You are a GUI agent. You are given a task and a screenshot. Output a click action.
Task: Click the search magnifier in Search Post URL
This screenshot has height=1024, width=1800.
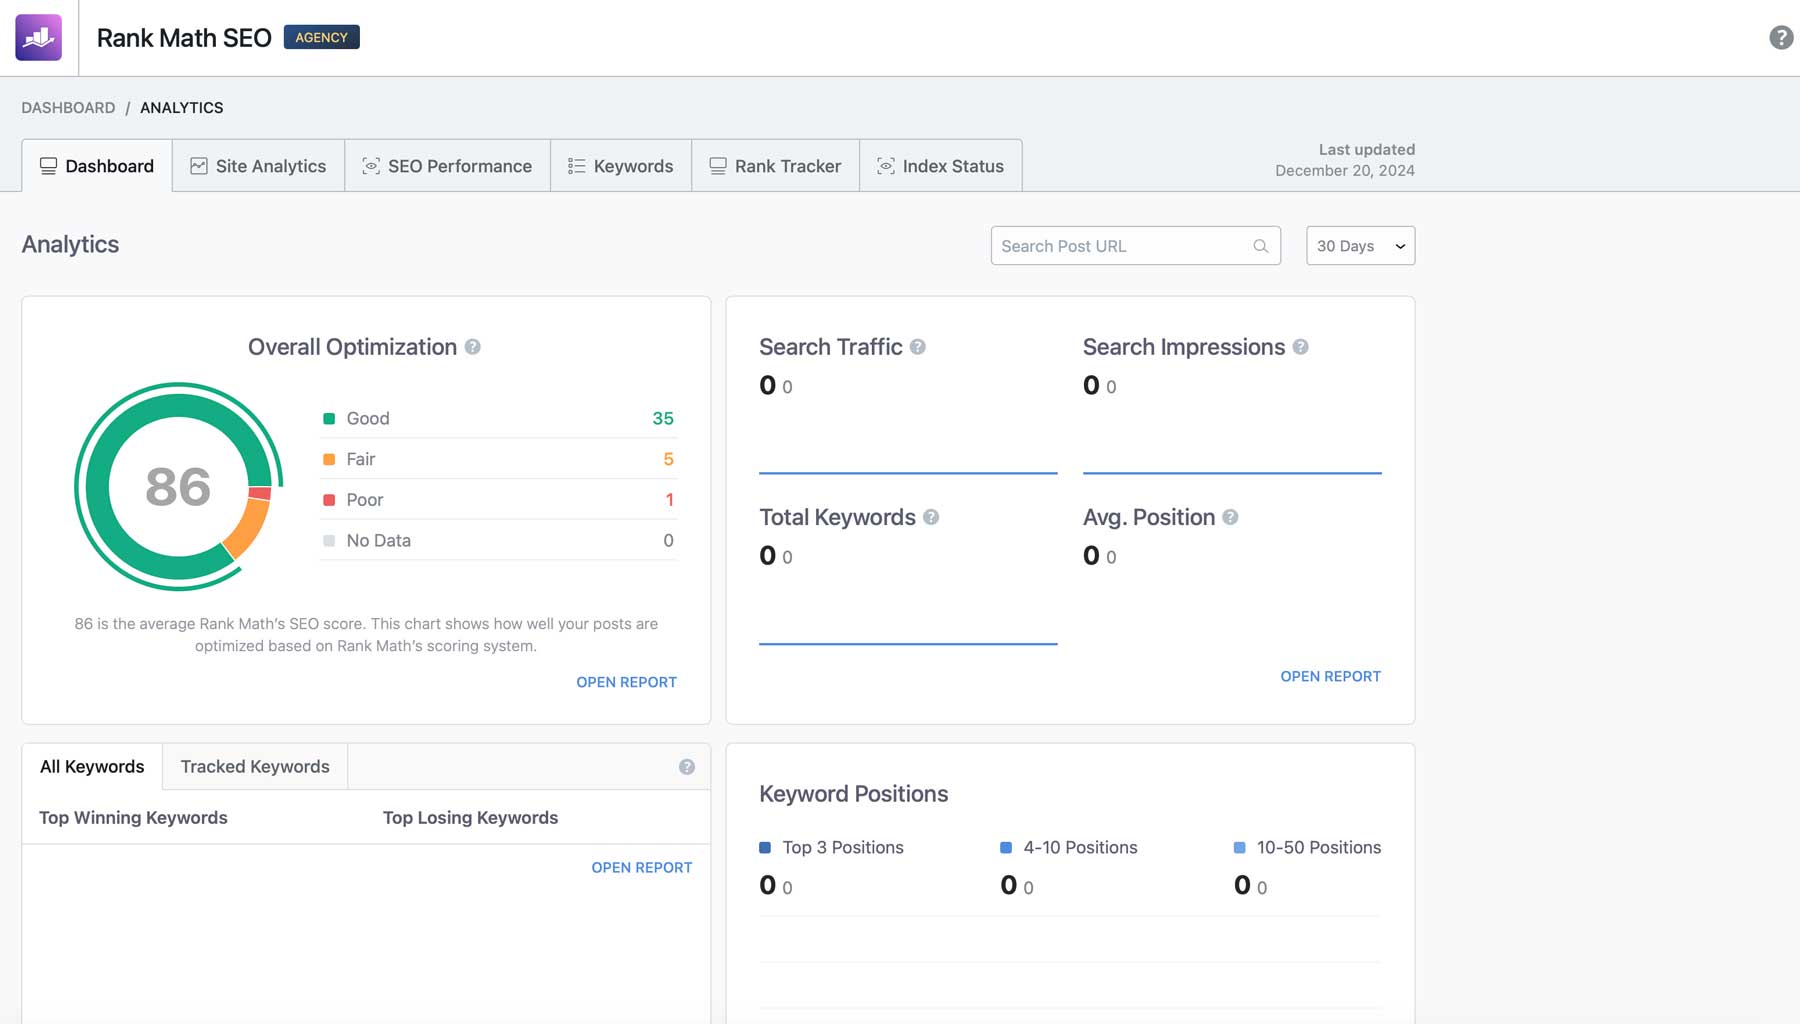tap(1259, 245)
